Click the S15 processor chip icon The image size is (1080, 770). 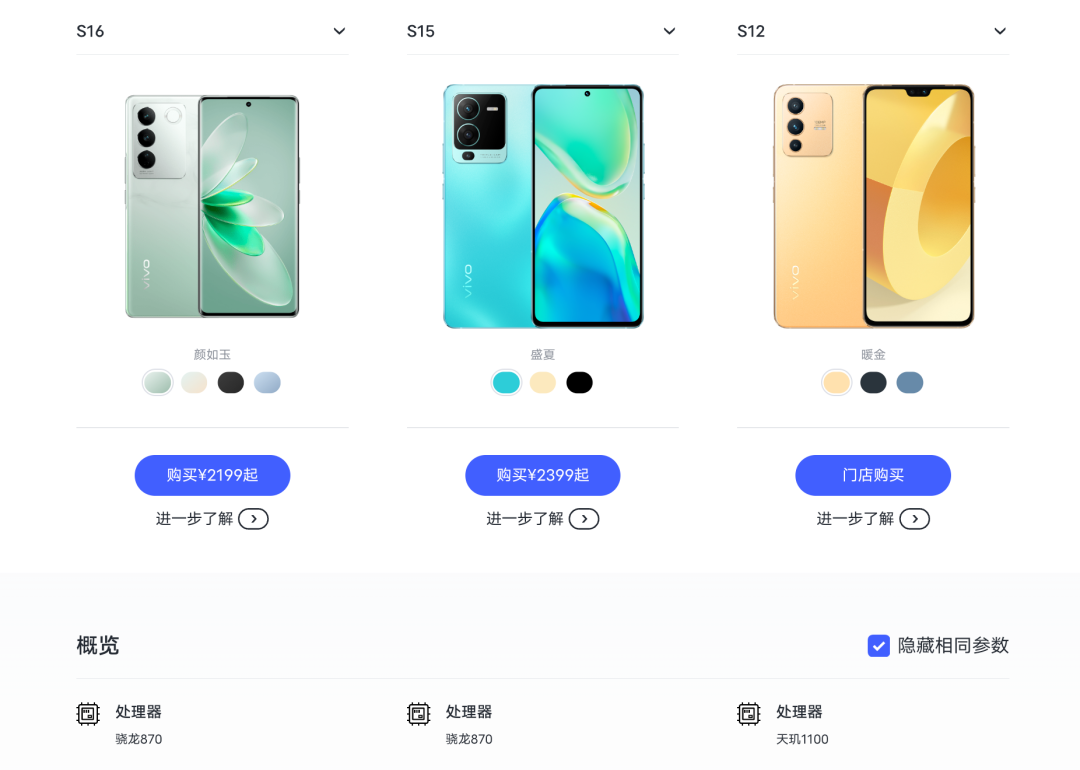[418, 714]
